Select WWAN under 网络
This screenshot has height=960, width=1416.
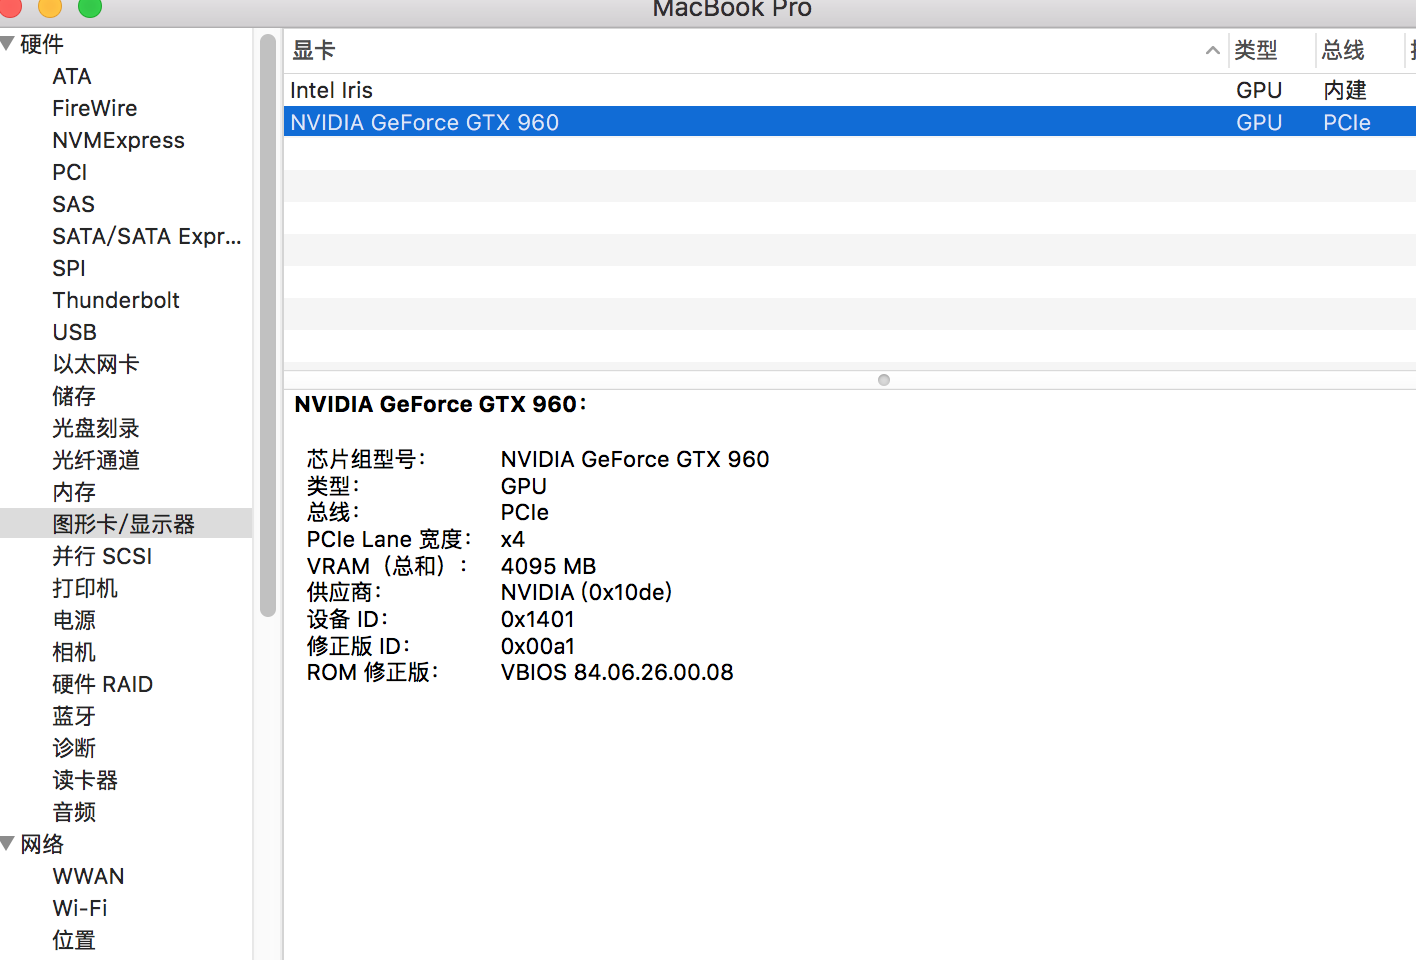click(89, 877)
